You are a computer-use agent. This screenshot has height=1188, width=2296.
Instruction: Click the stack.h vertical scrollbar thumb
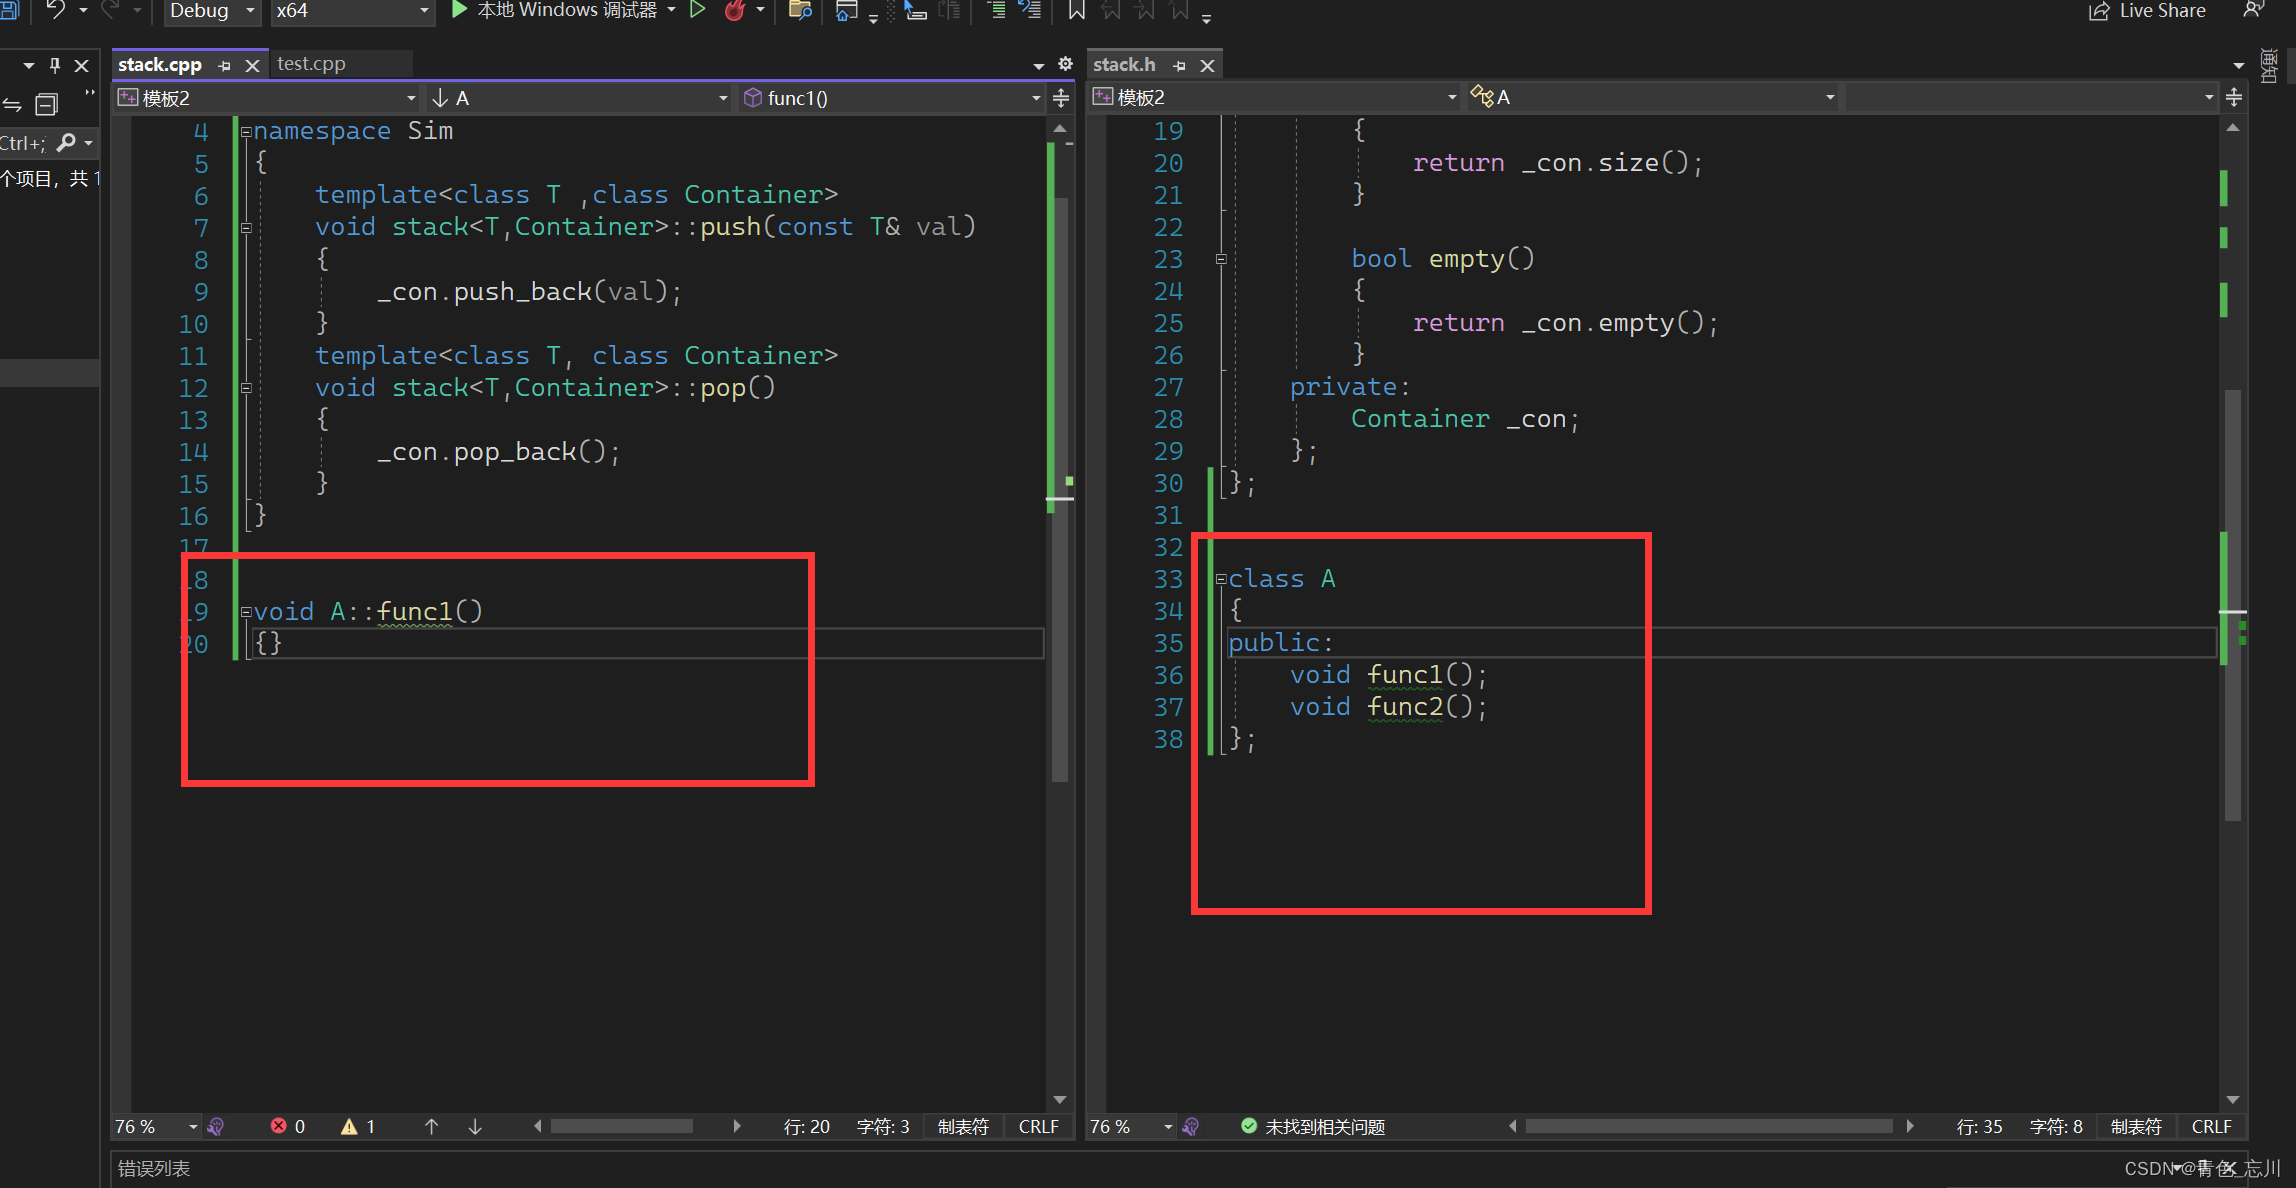pos(2232,604)
